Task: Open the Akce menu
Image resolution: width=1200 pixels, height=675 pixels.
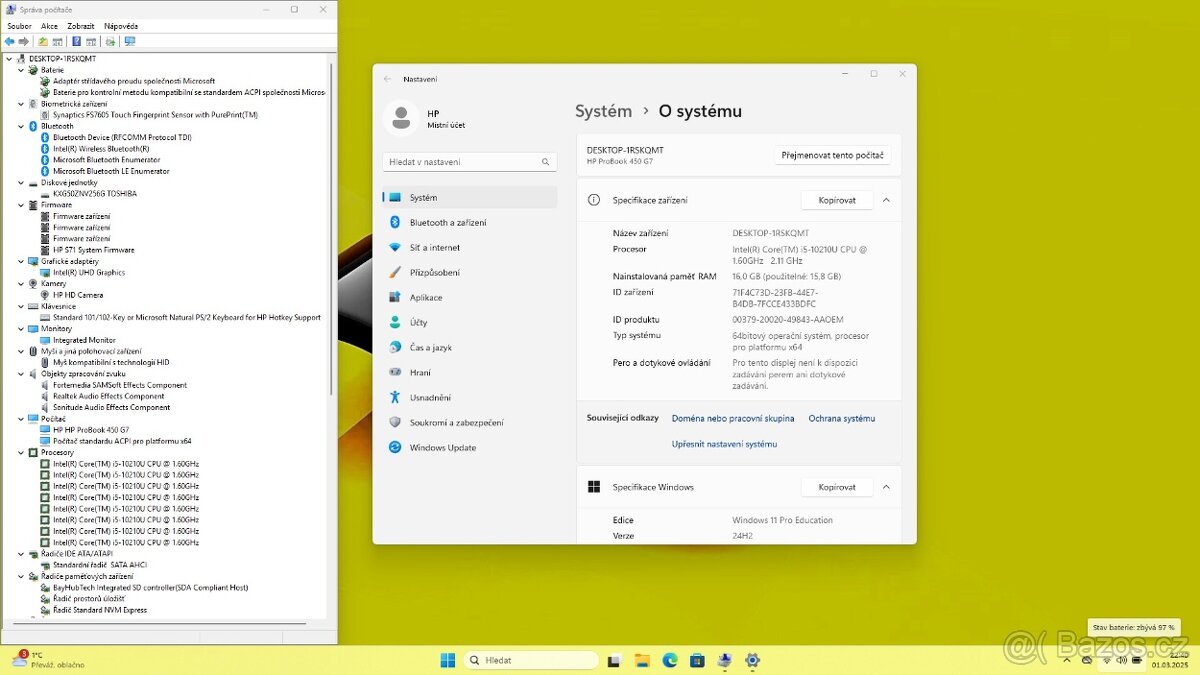Action: point(49,26)
